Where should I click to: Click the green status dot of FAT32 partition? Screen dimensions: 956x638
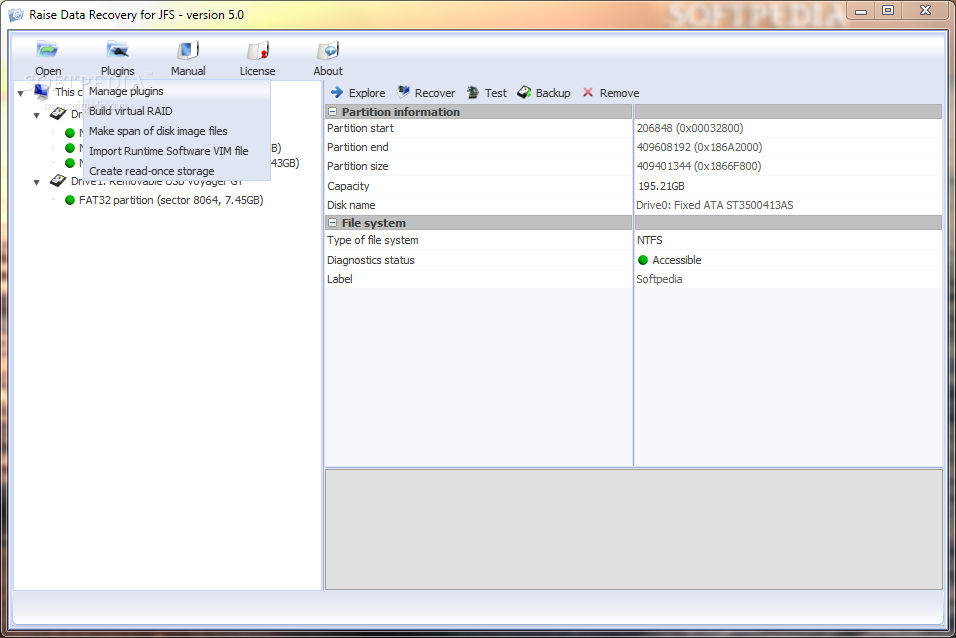click(70, 200)
